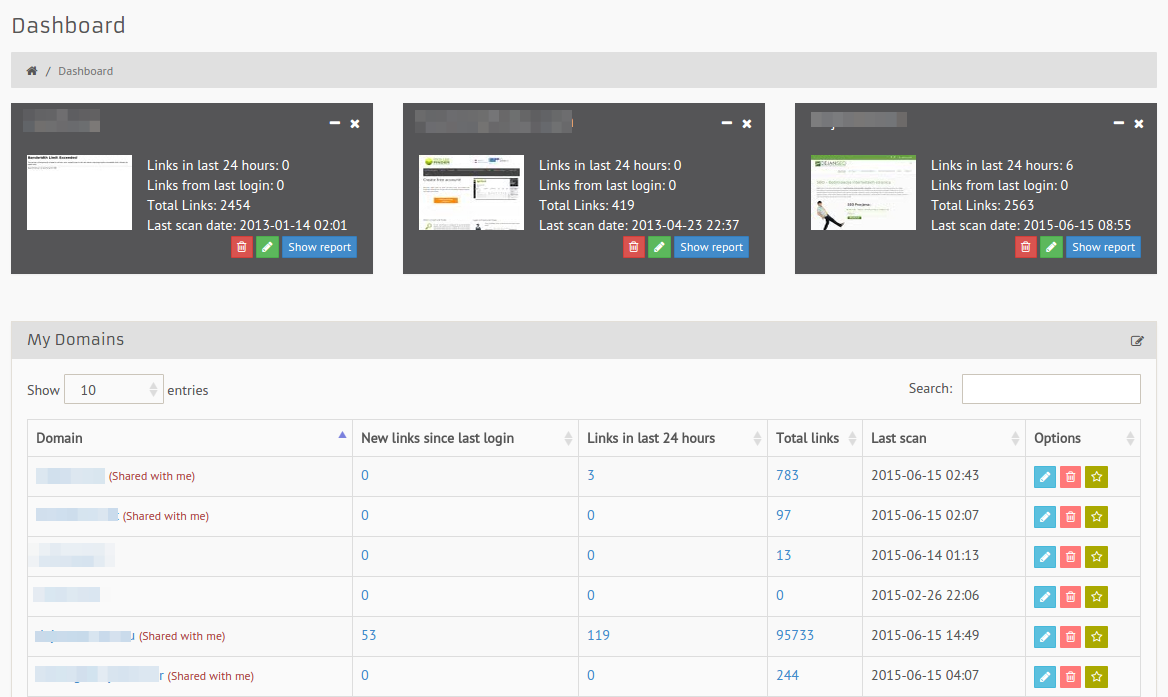This screenshot has height=697, width=1168.
Task: Open the Show entries count dropdown
Action: pyautogui.click(x=113, y=390)
